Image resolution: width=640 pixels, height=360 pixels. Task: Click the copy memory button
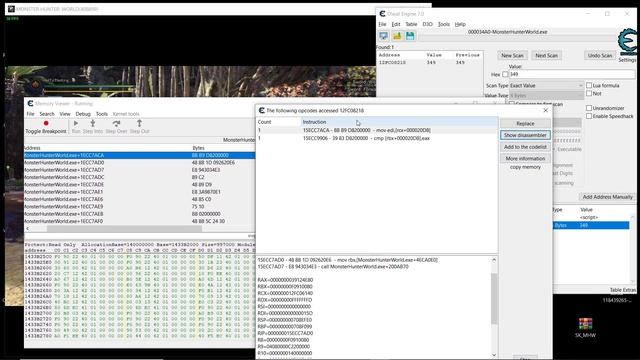pyautogui.click(x=525, y=167)
